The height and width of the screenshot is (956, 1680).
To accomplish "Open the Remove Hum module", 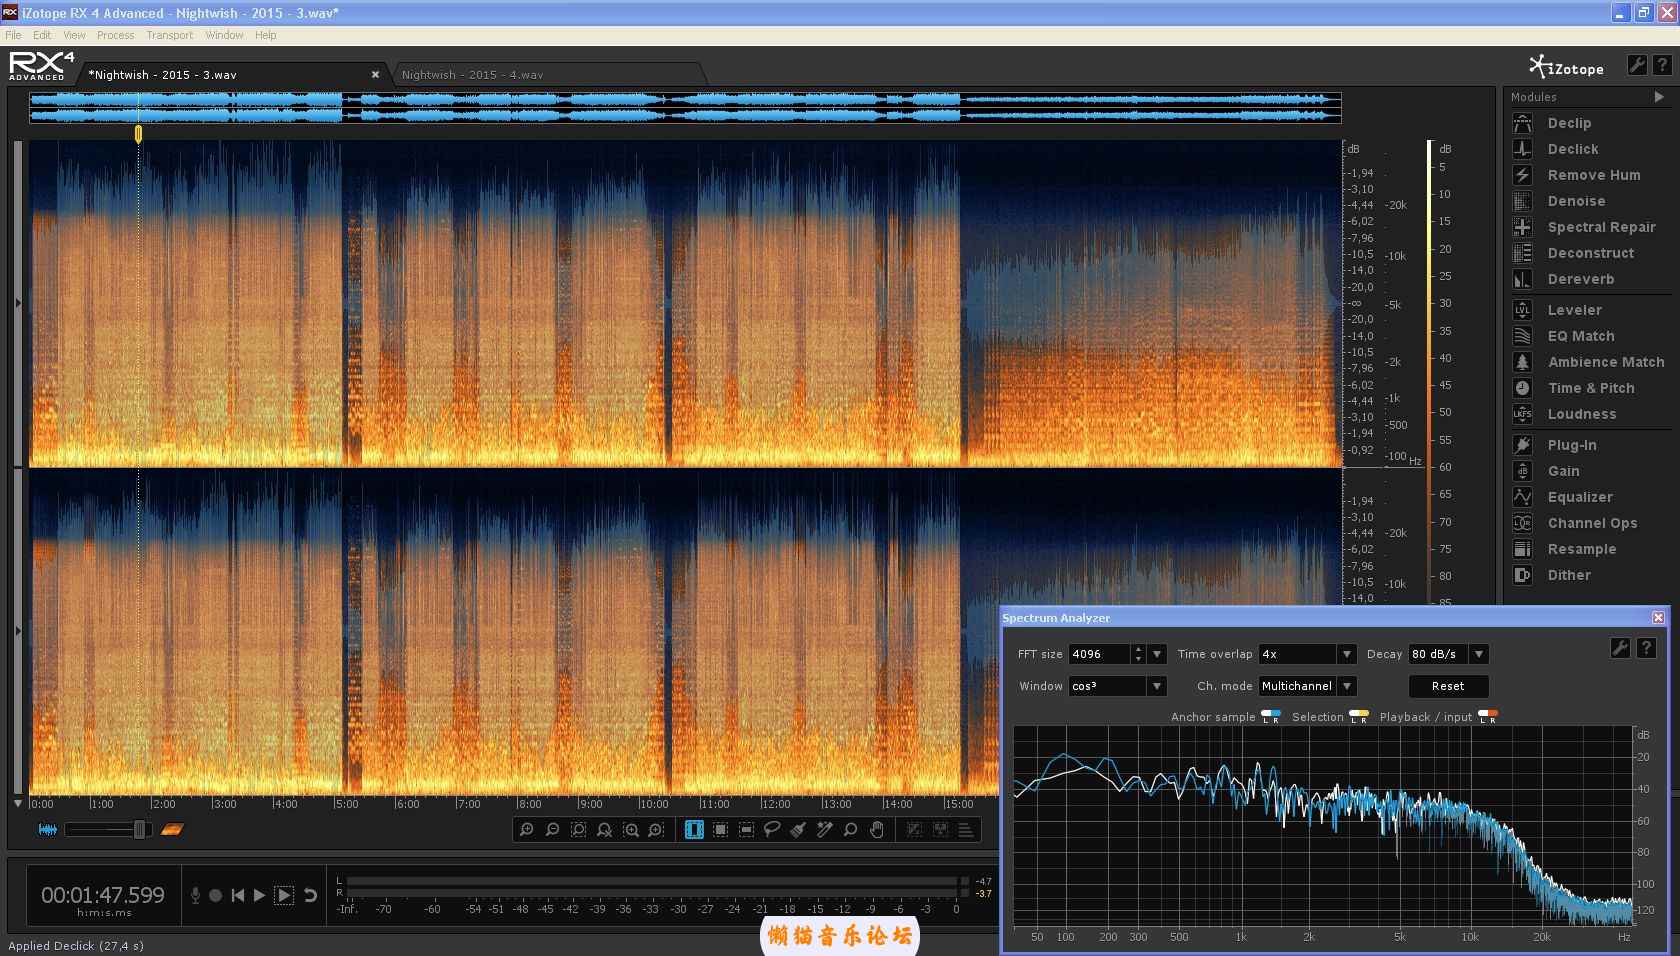I will pyautogui.click(x=1593, y=175).
